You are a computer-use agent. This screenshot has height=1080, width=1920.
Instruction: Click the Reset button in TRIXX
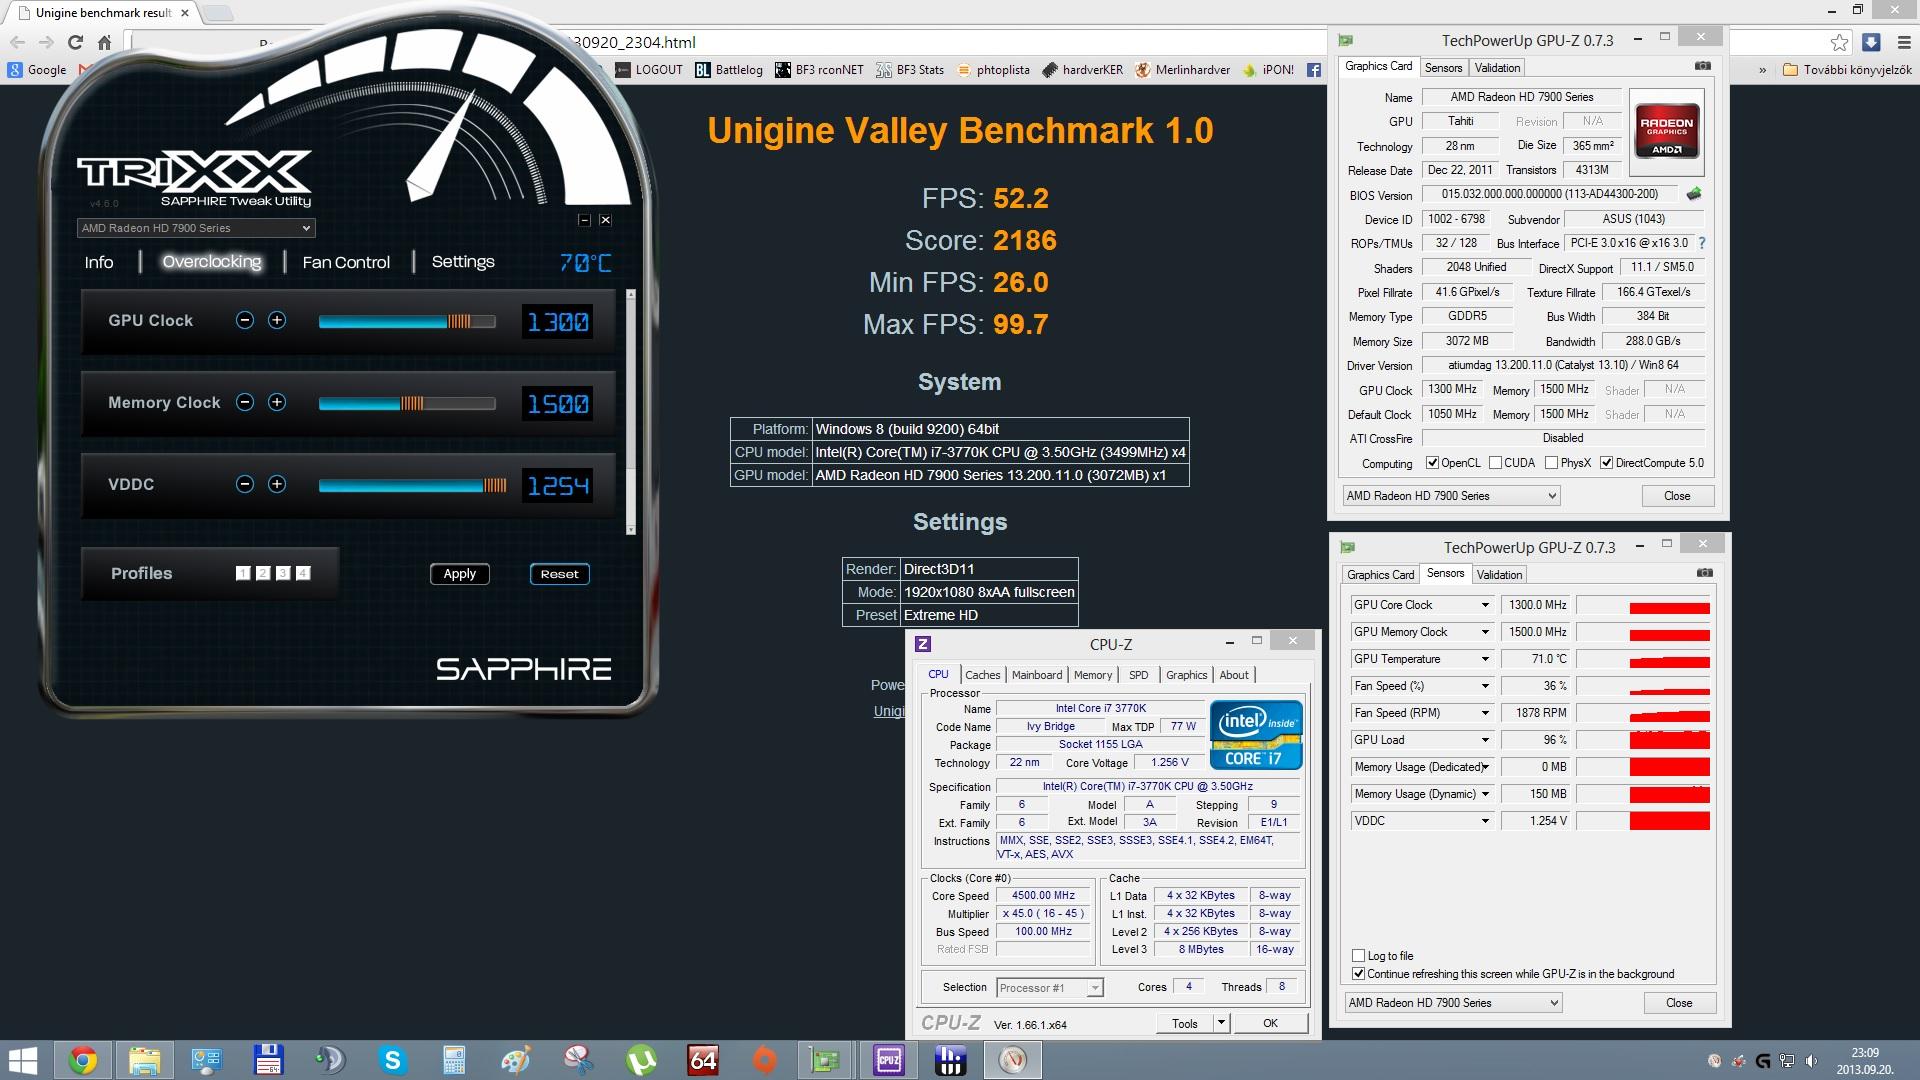(559, 574)
